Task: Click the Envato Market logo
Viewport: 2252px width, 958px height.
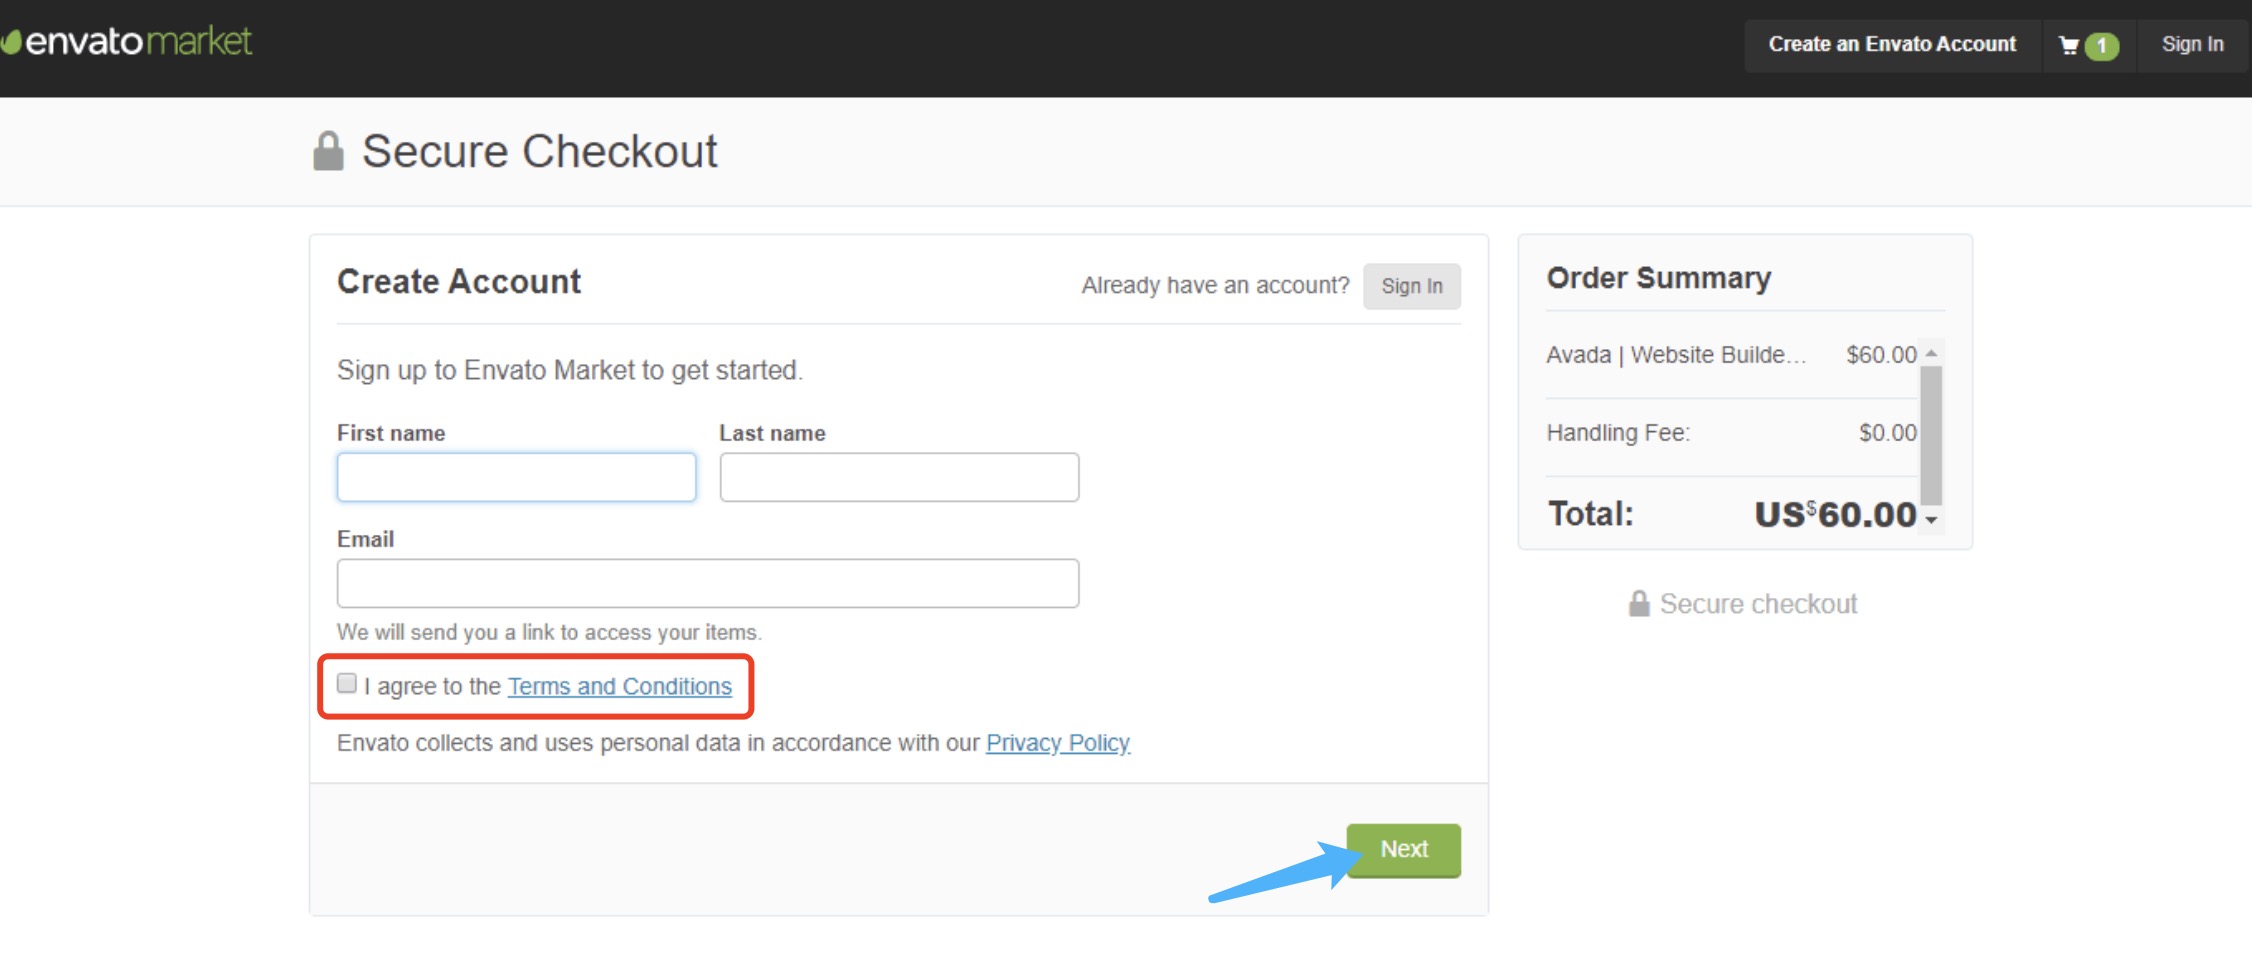Action: [x=127, y=42]
